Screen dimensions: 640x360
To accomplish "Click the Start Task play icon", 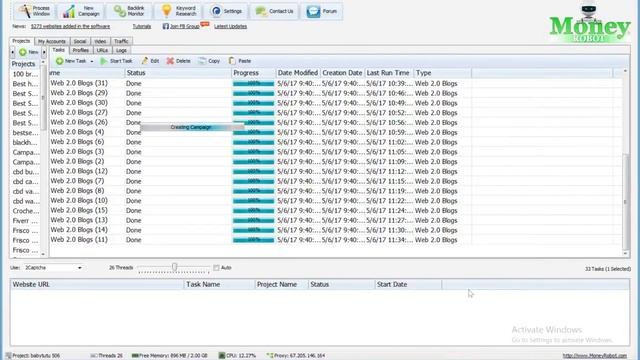I will tap(104, 61).
